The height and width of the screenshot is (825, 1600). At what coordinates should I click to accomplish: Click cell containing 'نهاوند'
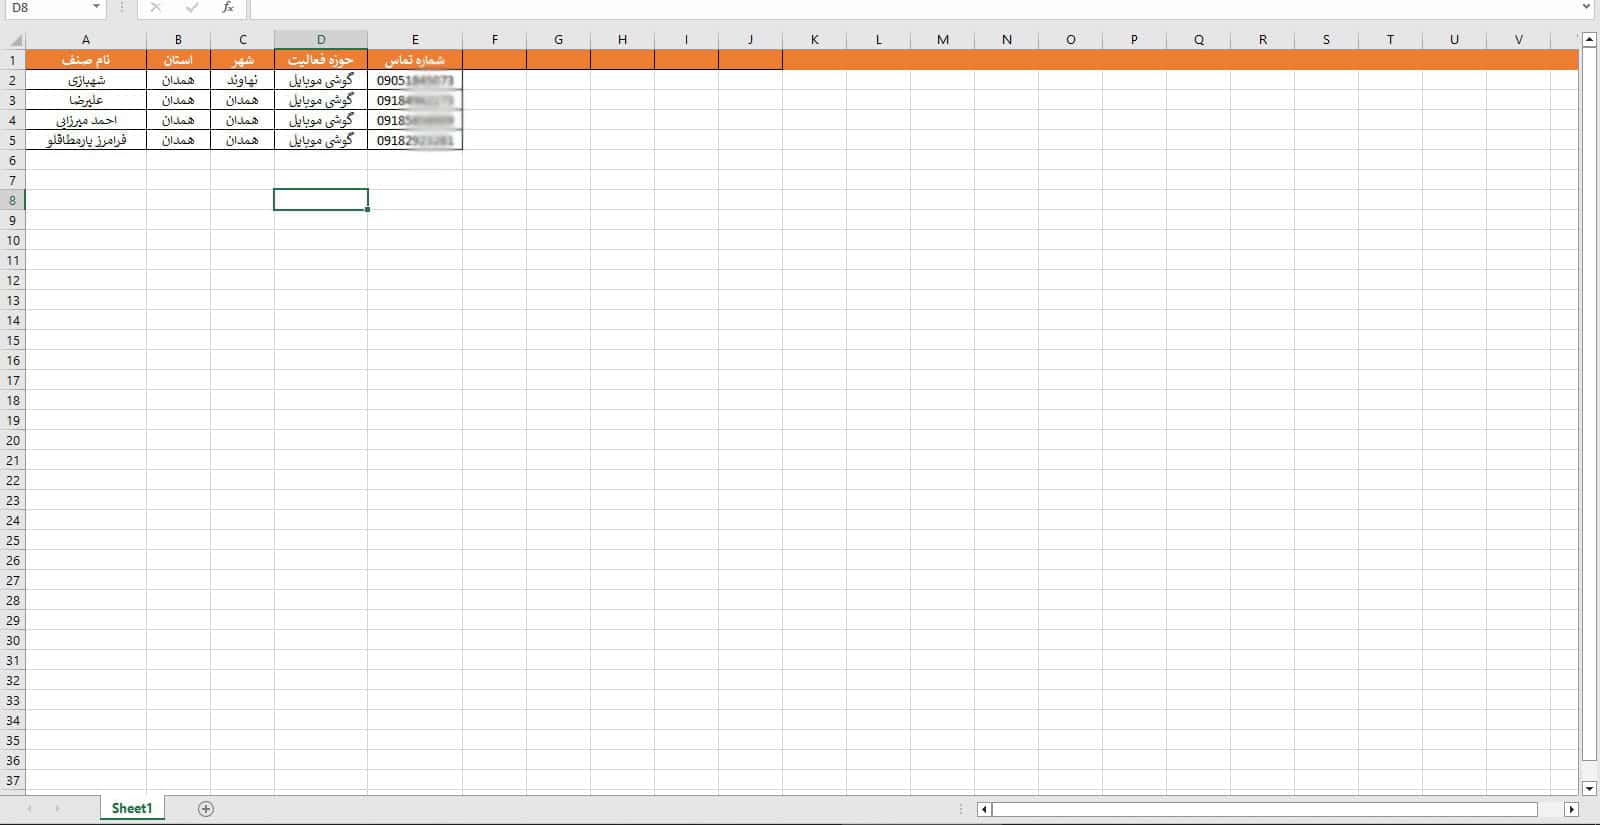tap(242, 80)
